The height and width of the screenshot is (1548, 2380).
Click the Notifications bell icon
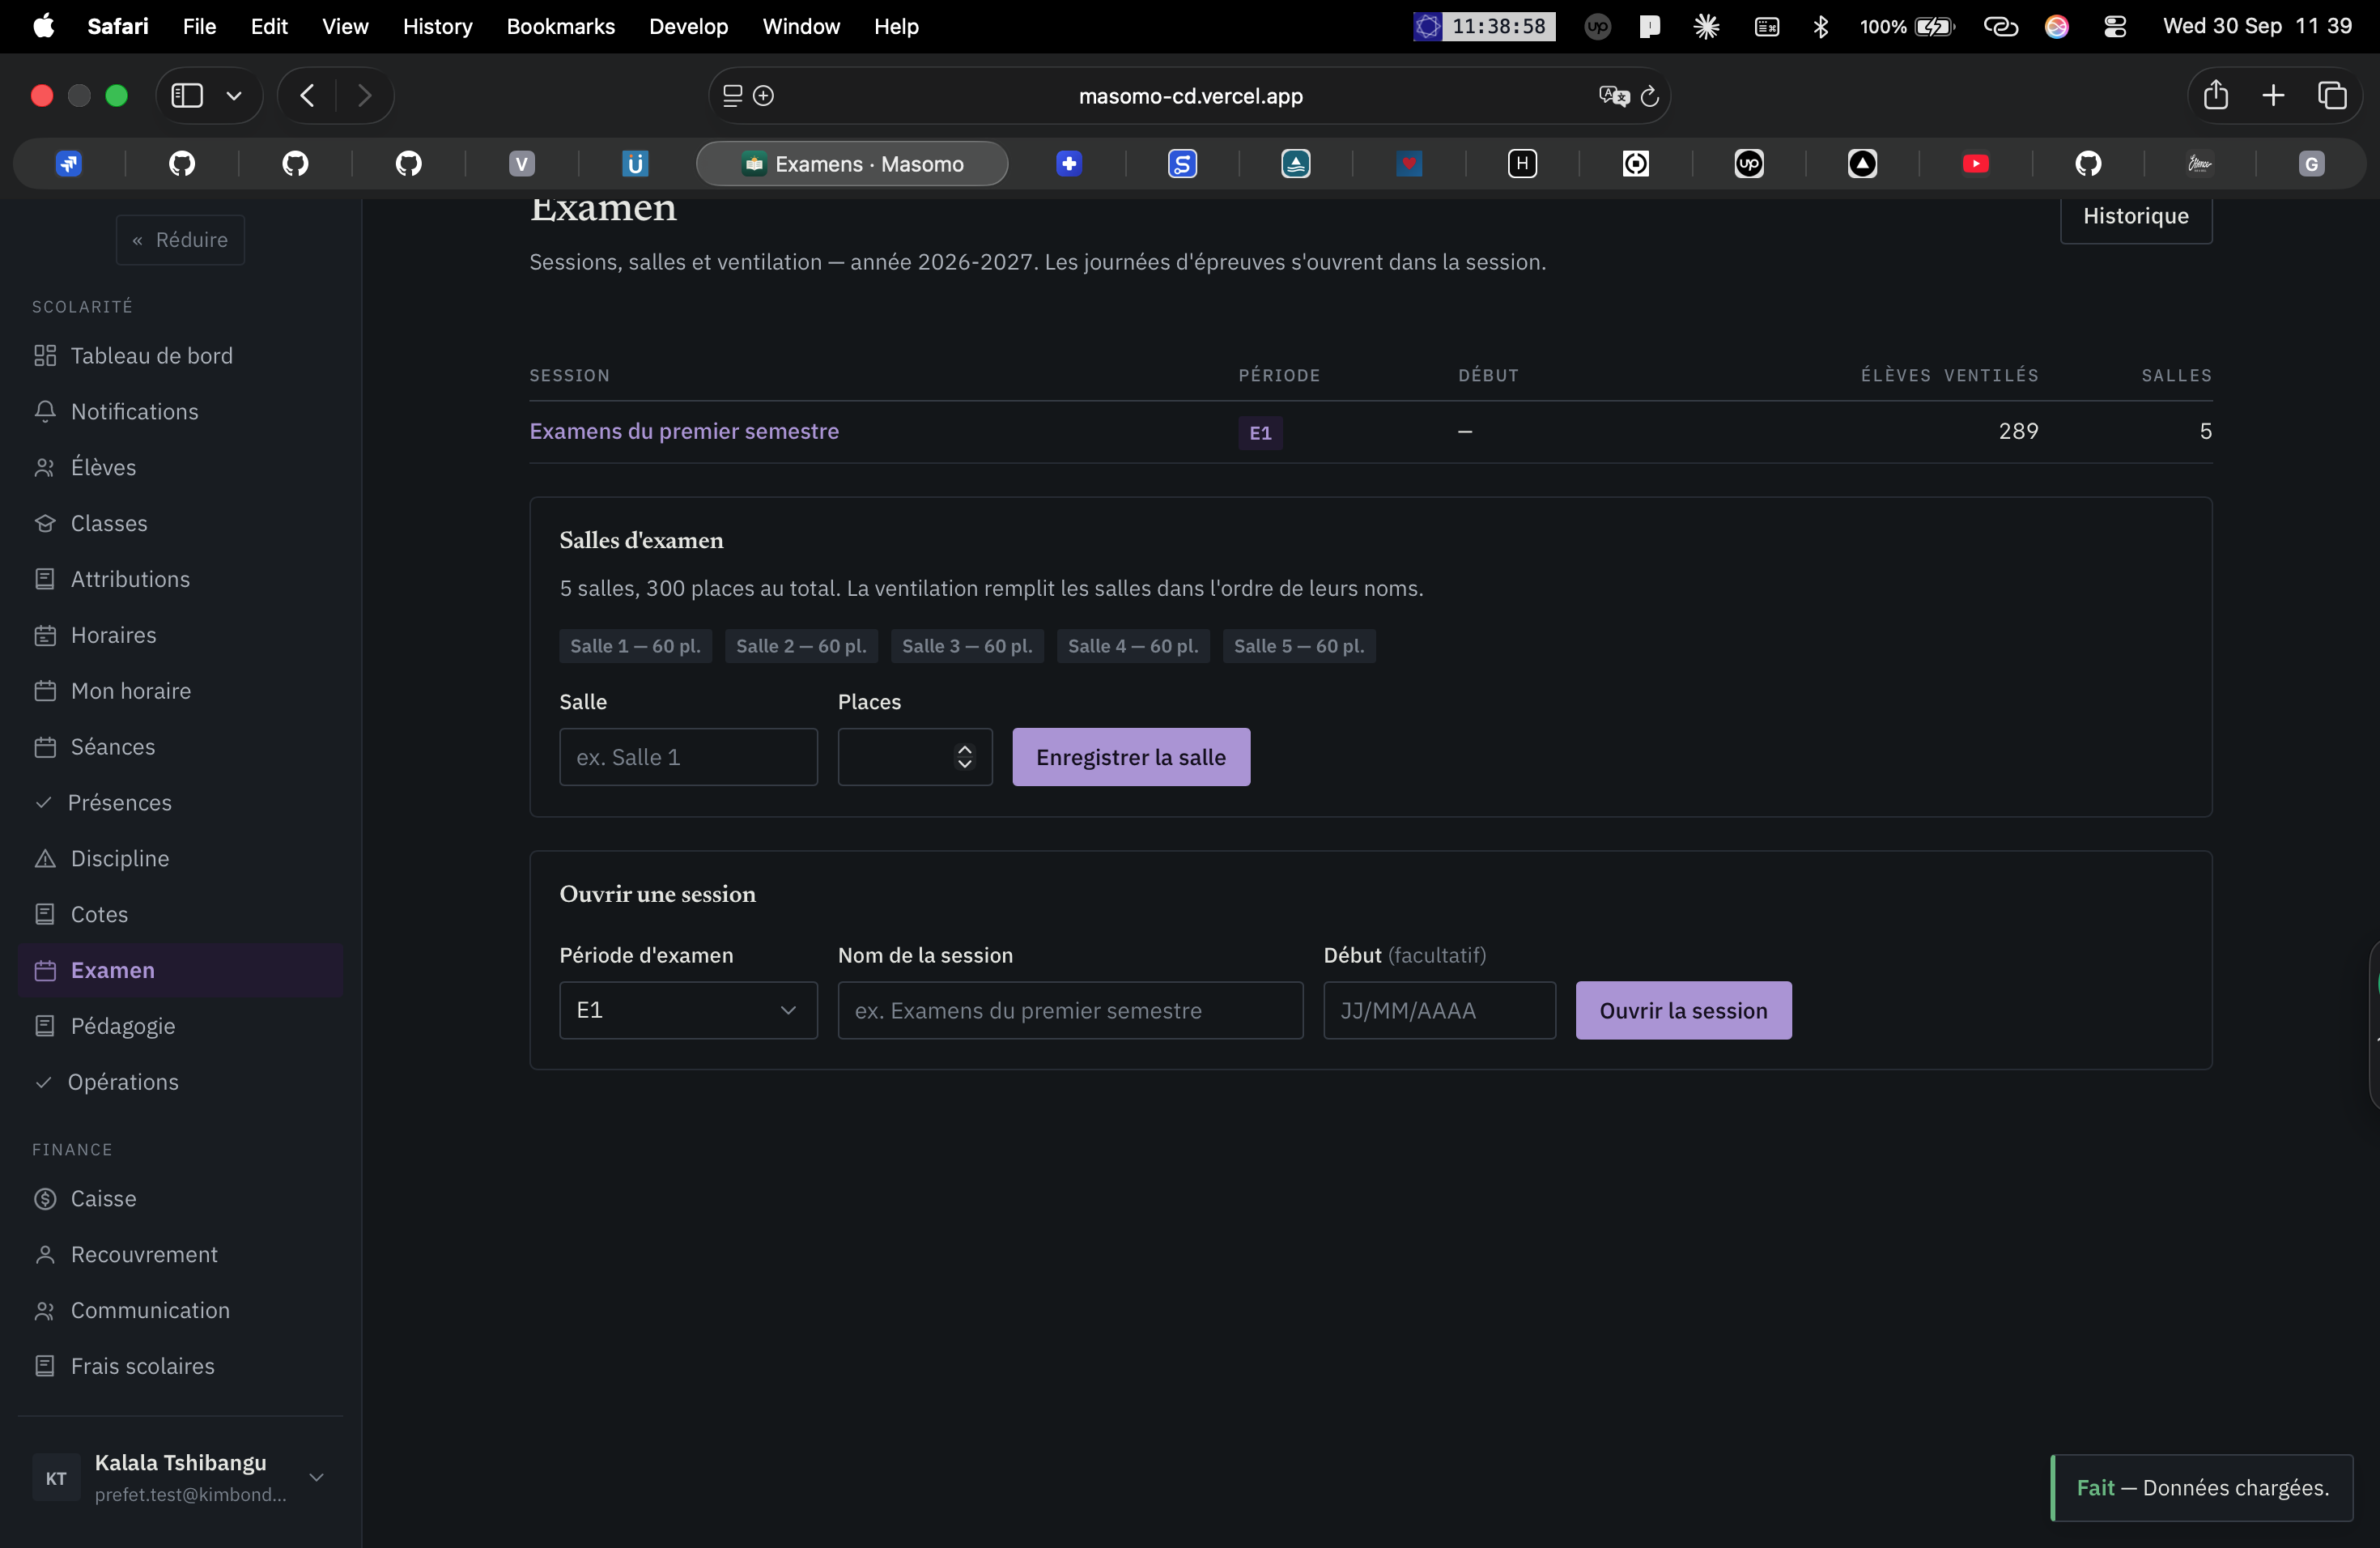45,411
